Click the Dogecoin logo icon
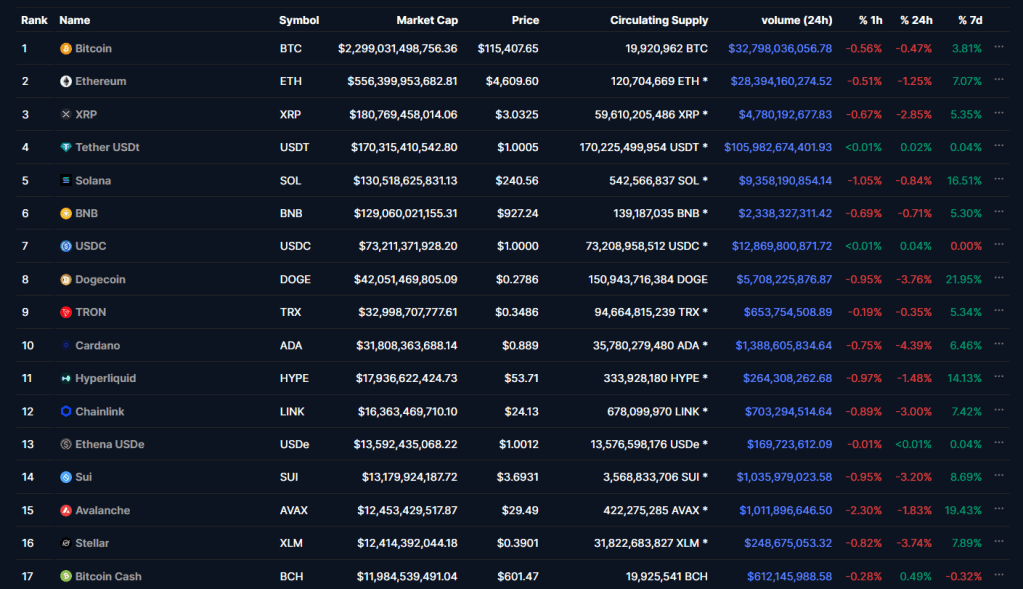The image size is (1023, 589). coord(66,280)
